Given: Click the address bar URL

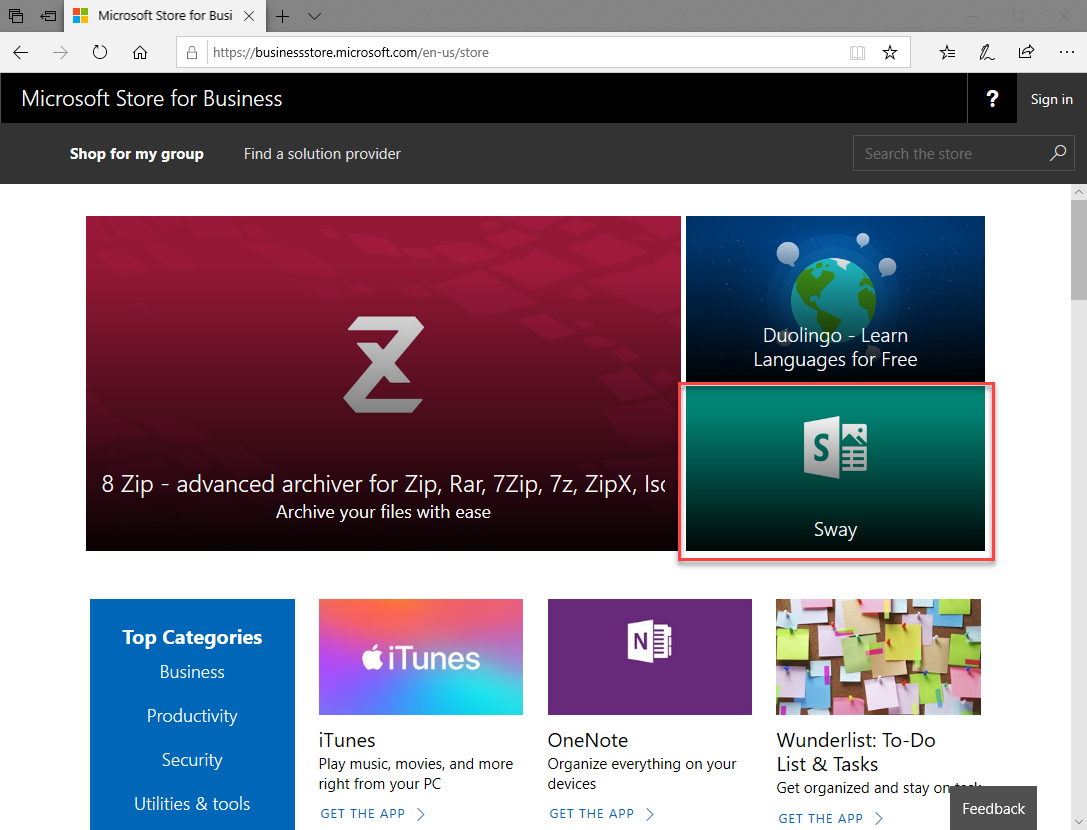Looking at the screenshot, I should [x=351, y=53].
